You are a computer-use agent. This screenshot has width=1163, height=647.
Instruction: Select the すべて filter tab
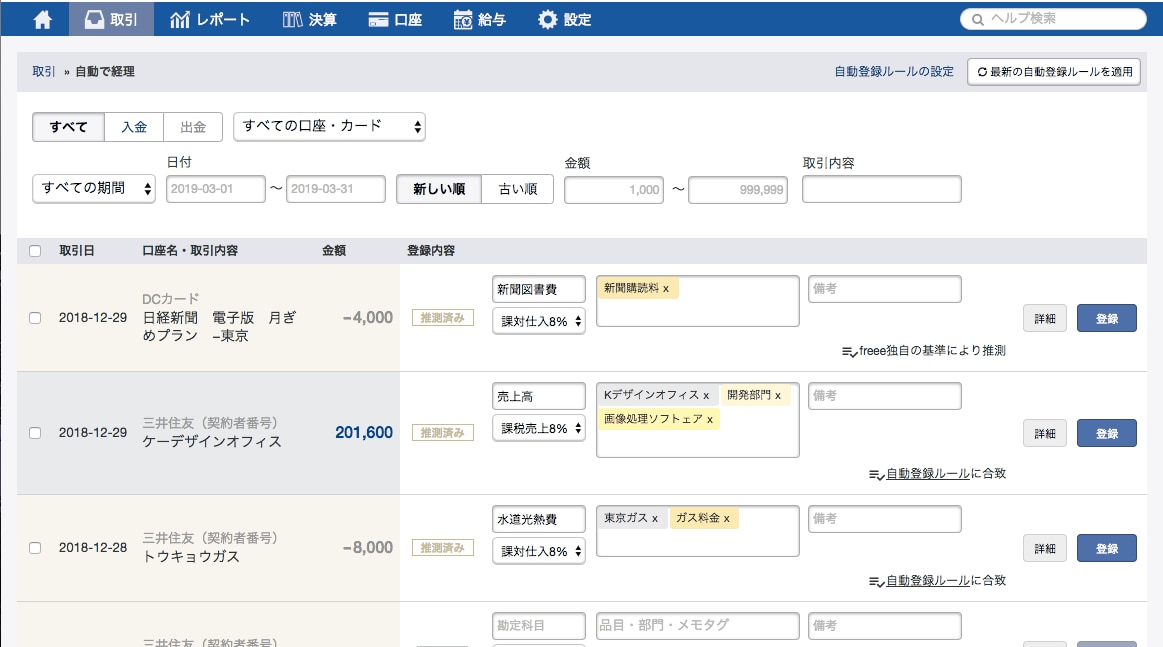(68, 127)
